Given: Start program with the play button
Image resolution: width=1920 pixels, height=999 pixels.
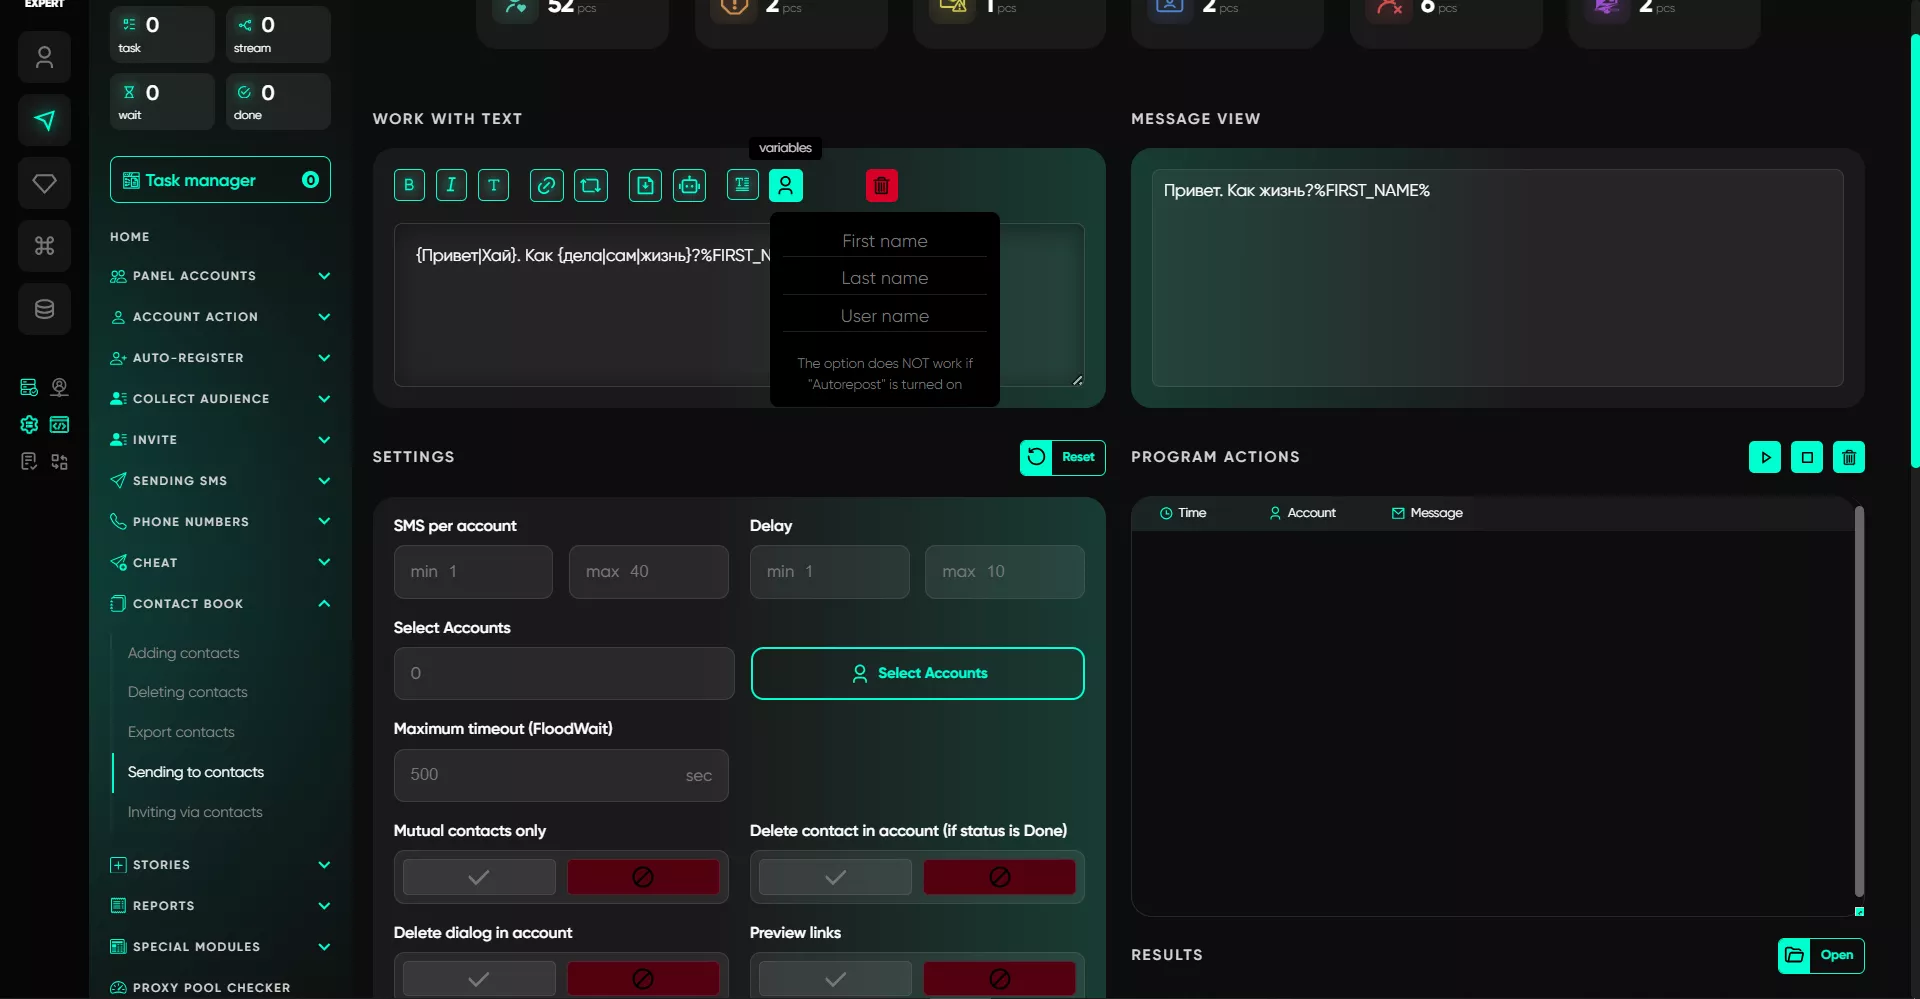Looking at the screenshot, I should coord(1765,457).
